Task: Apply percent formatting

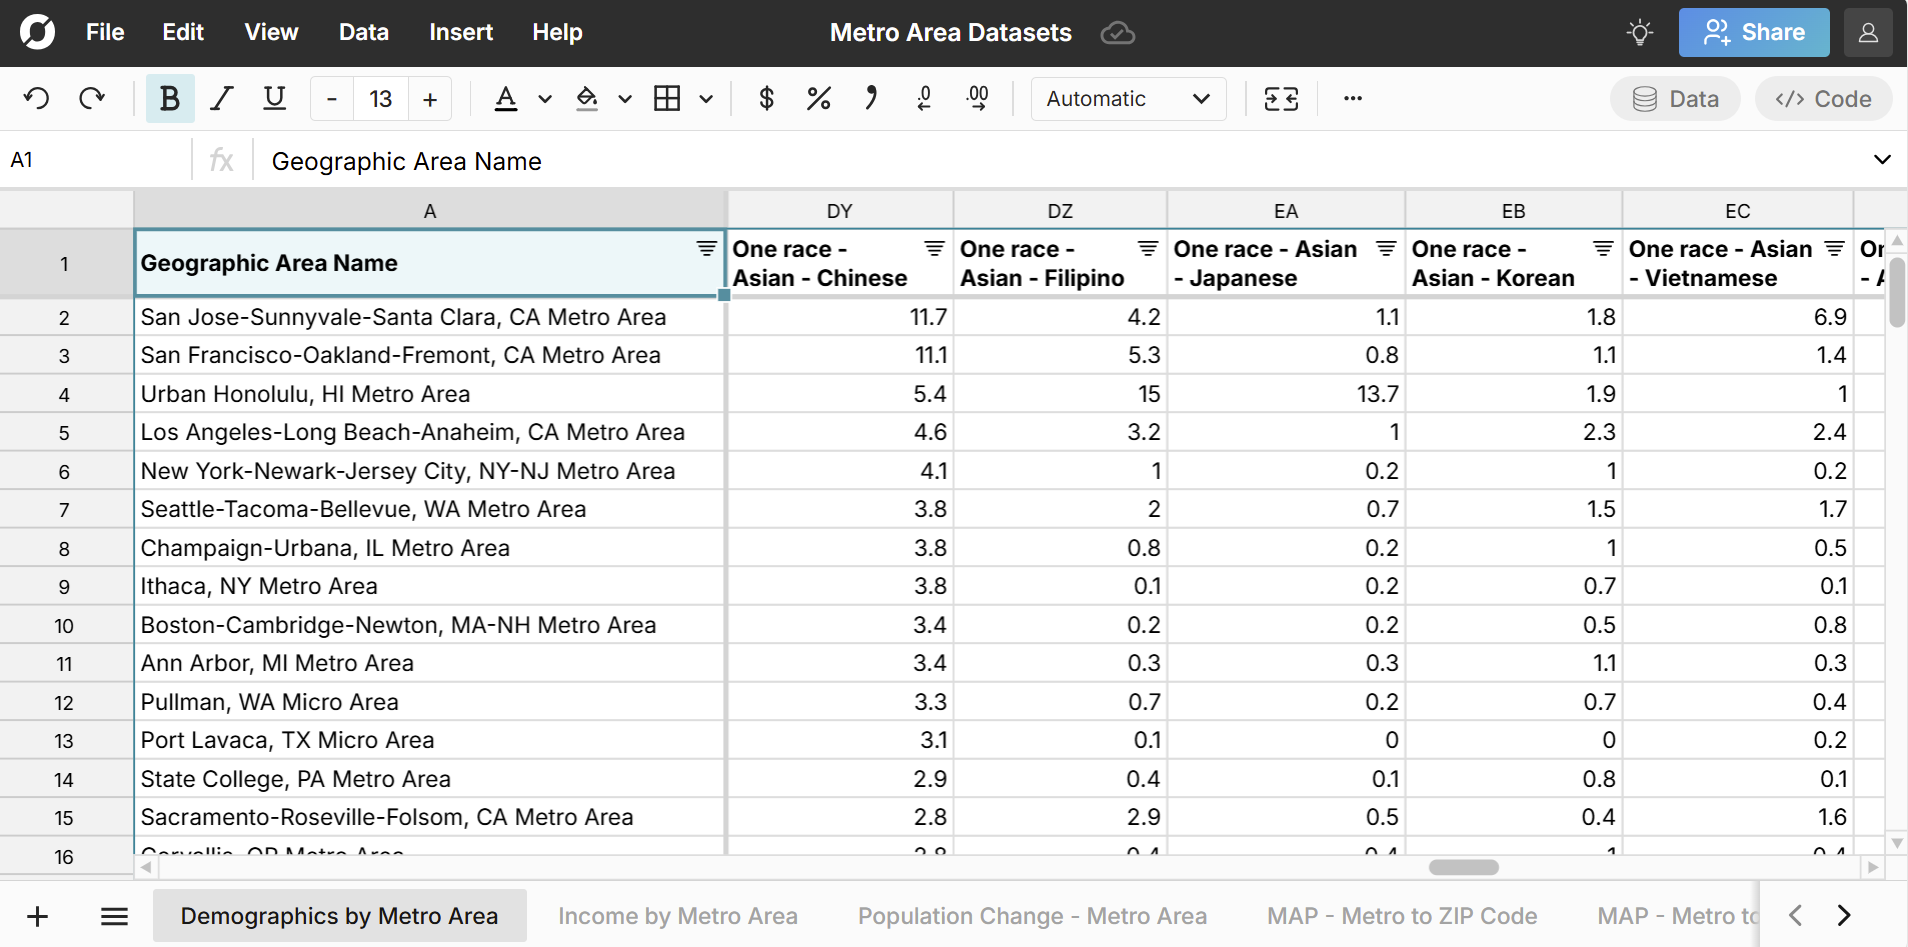Action: 819,98
